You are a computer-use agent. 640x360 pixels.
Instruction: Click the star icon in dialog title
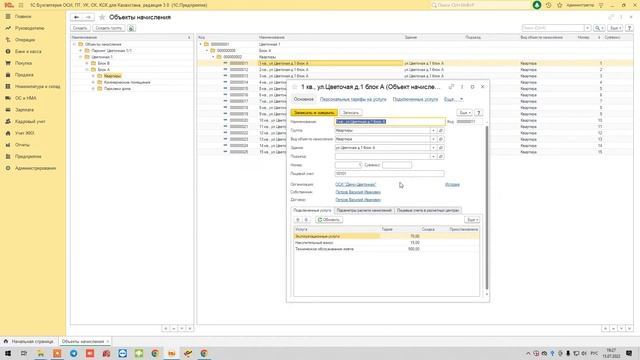coord(295,87)
